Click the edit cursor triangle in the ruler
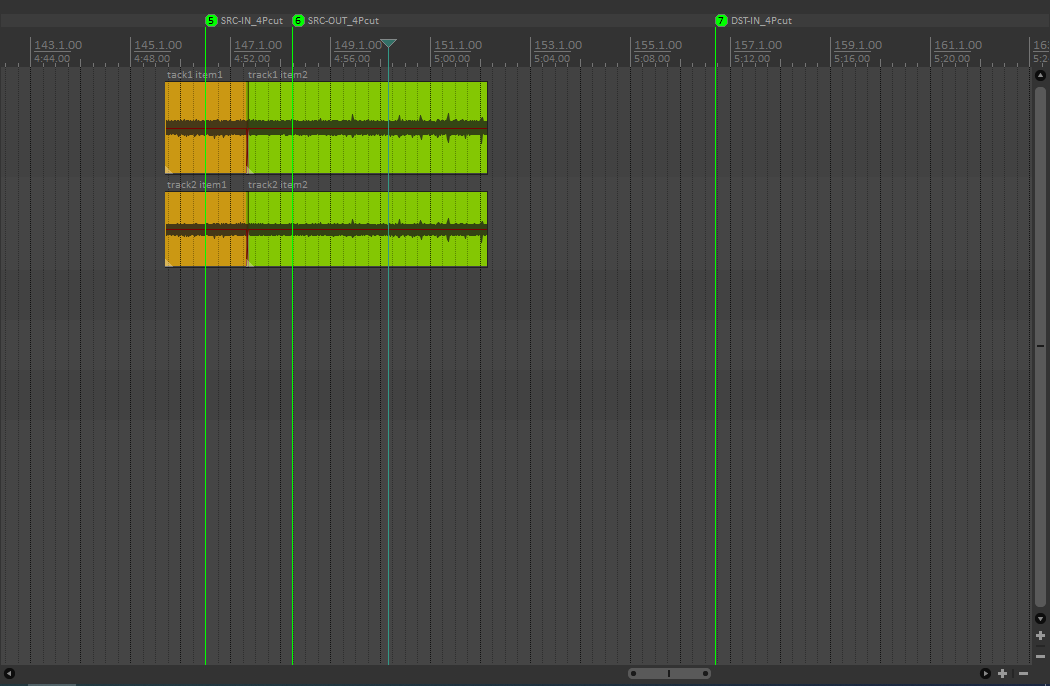Screen dimensions: 1050x686 click(389, 44)
